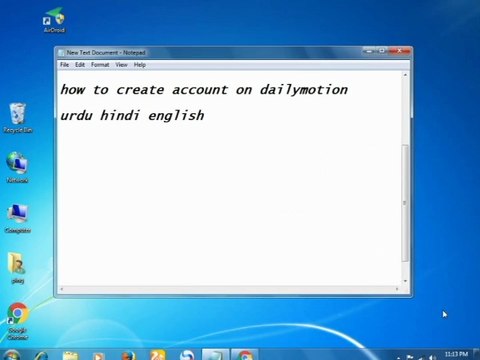Place cursor after the word "english"
480x360 pixels.
pyautogui.click(x=205, y=116)
